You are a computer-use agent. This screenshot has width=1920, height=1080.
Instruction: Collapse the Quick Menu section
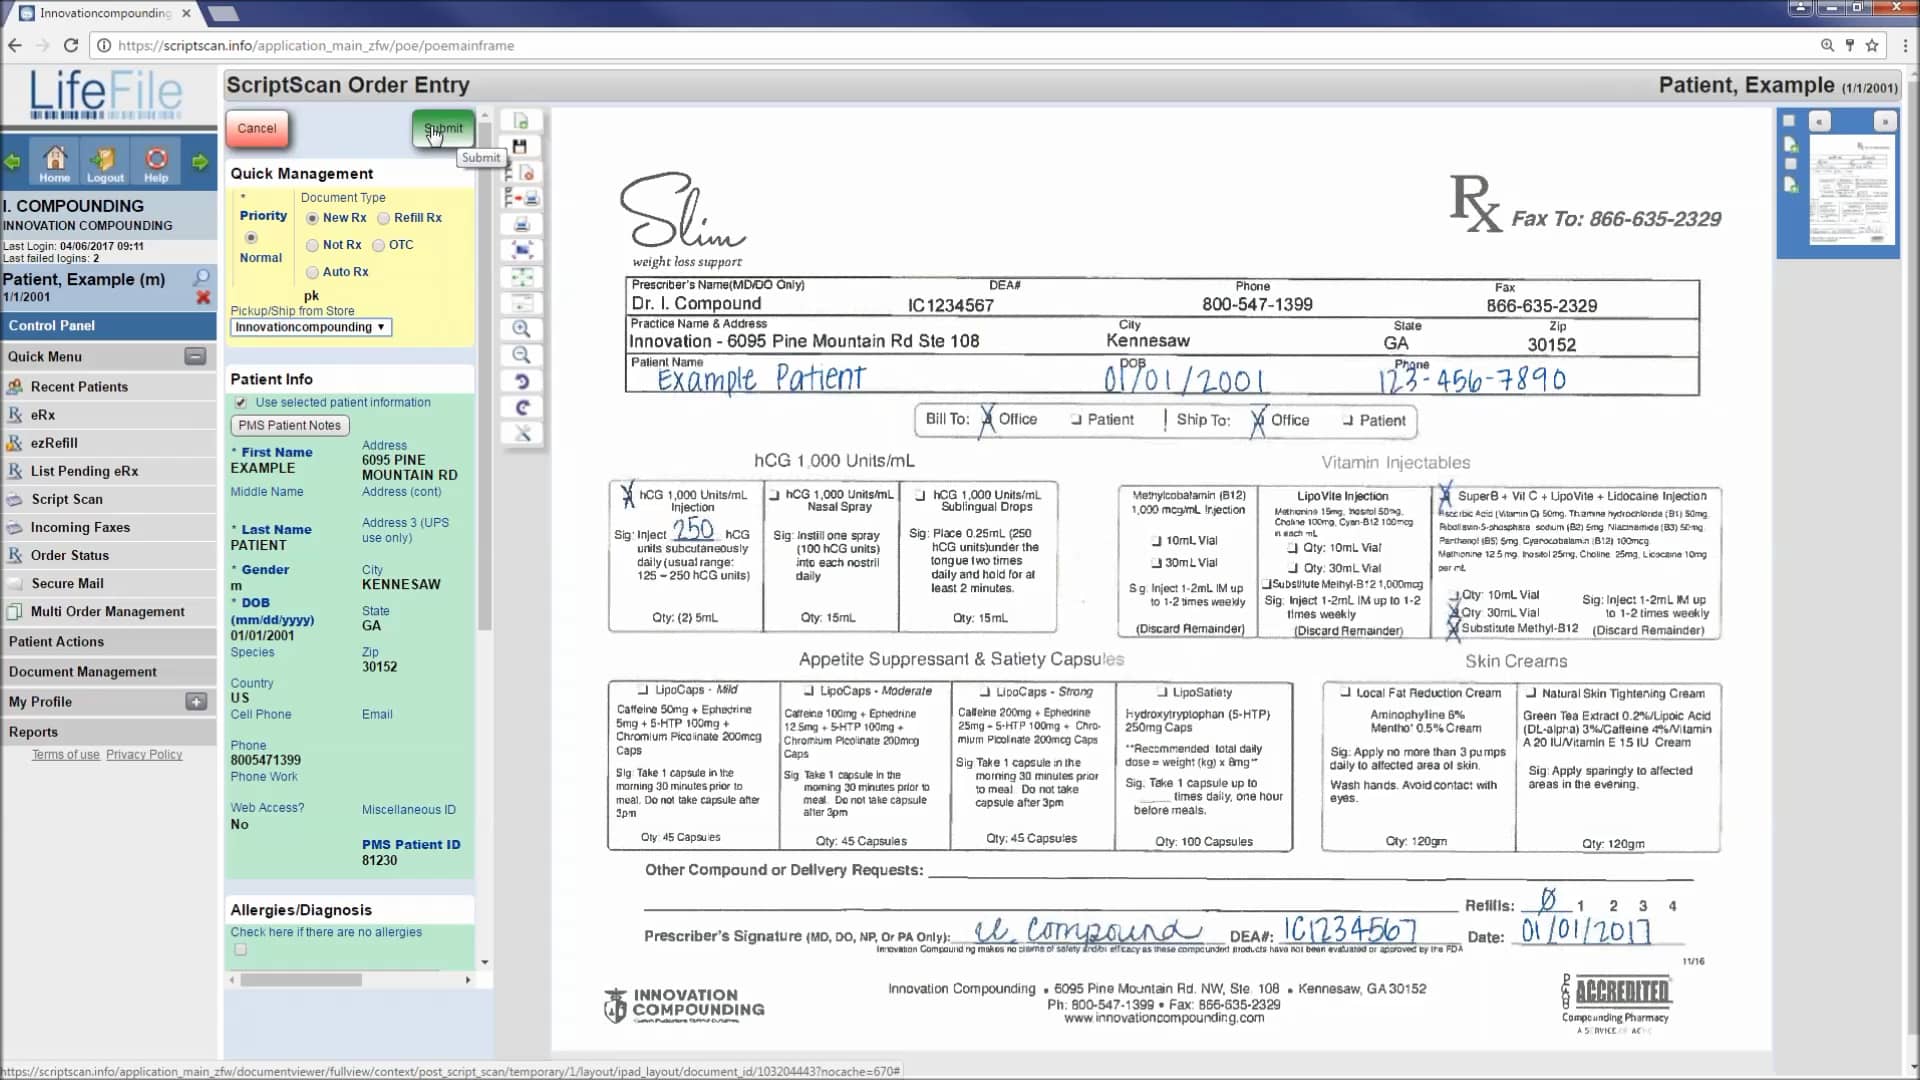coord(196,356)
